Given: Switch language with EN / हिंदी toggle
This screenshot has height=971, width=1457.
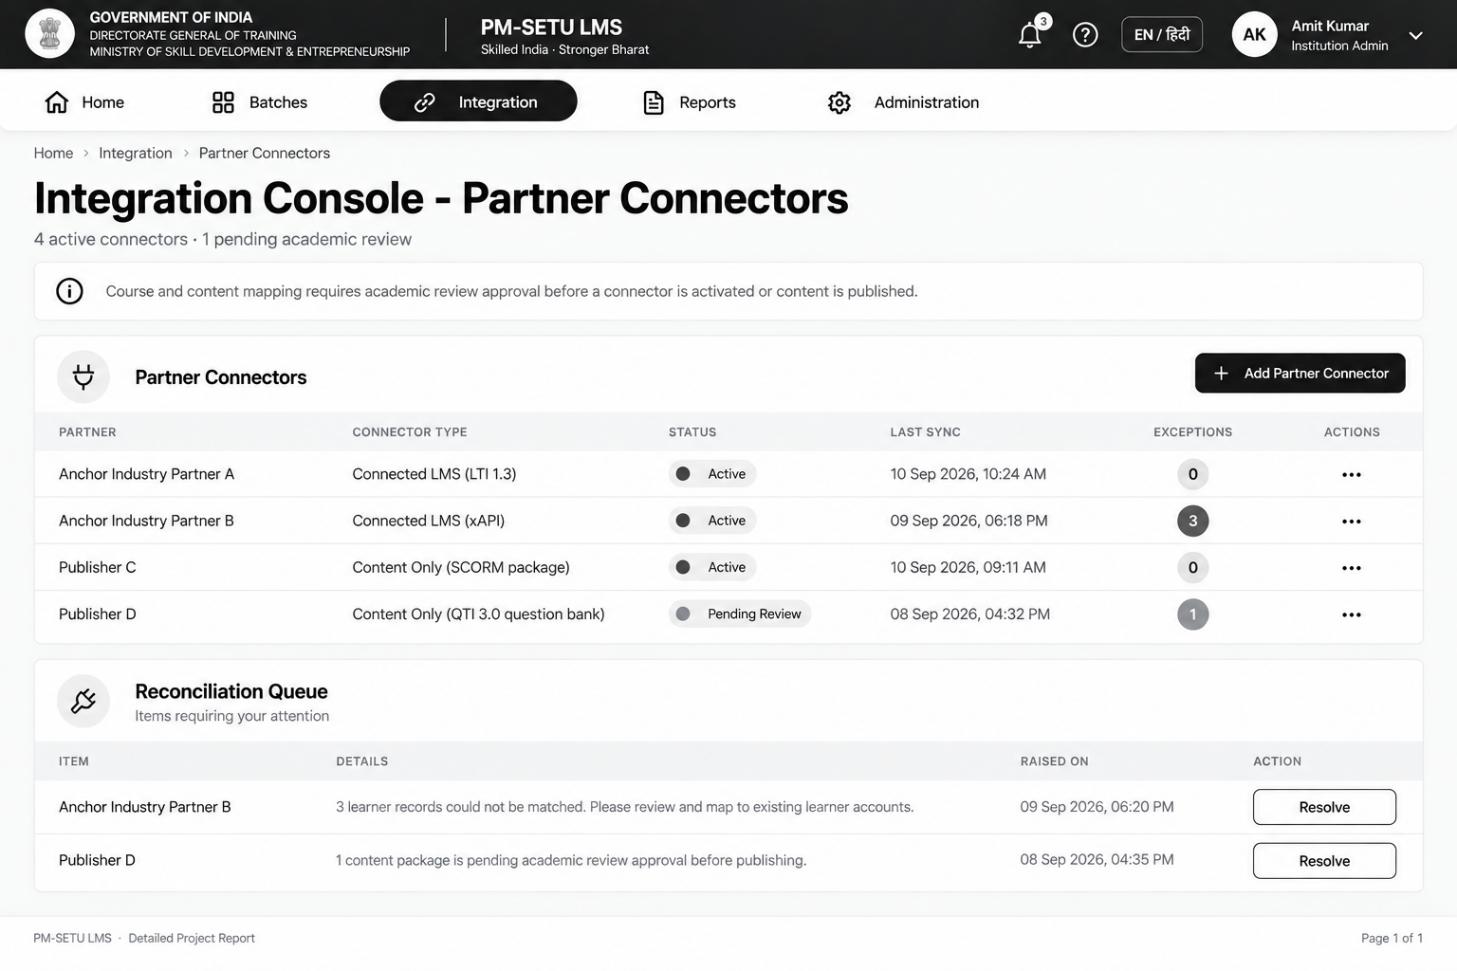Looking at the screenshot, I should 1162,35.
